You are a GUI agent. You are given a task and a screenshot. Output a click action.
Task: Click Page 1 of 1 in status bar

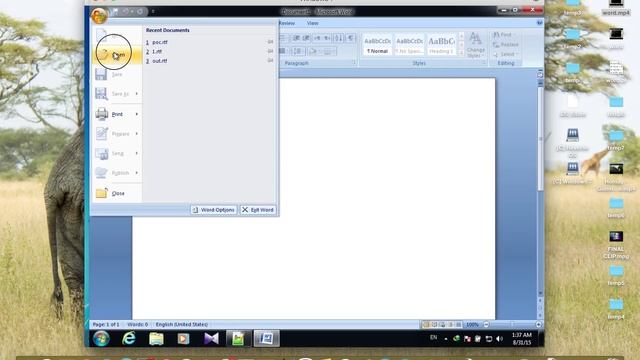(x=106, y=324)
